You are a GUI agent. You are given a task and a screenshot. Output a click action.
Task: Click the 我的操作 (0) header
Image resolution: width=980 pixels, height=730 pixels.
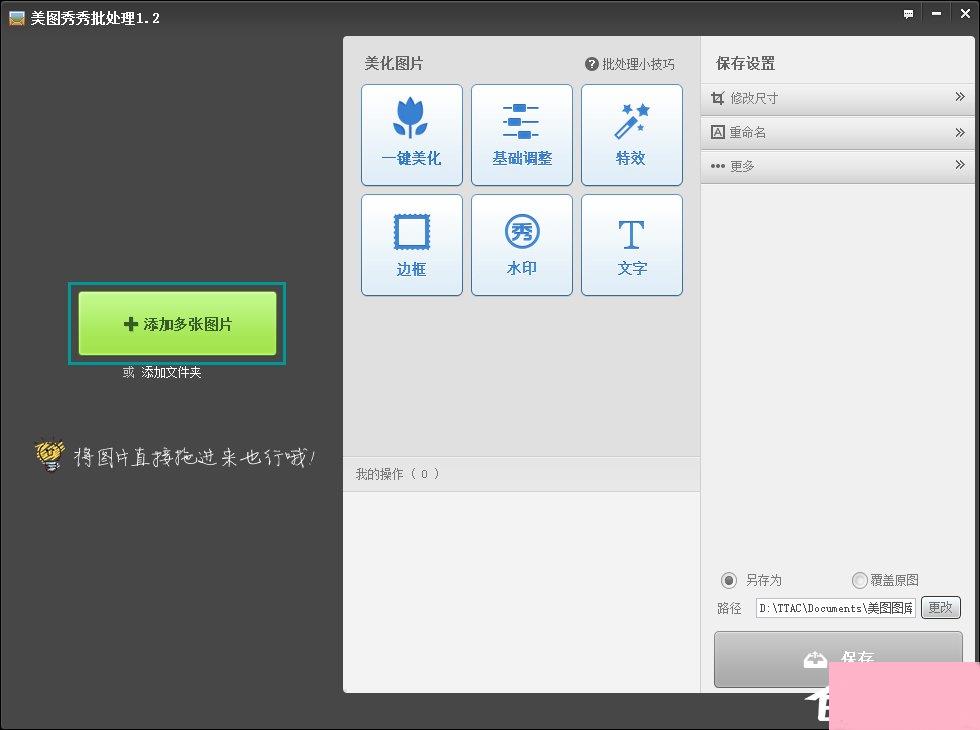(x=521, y=474)
